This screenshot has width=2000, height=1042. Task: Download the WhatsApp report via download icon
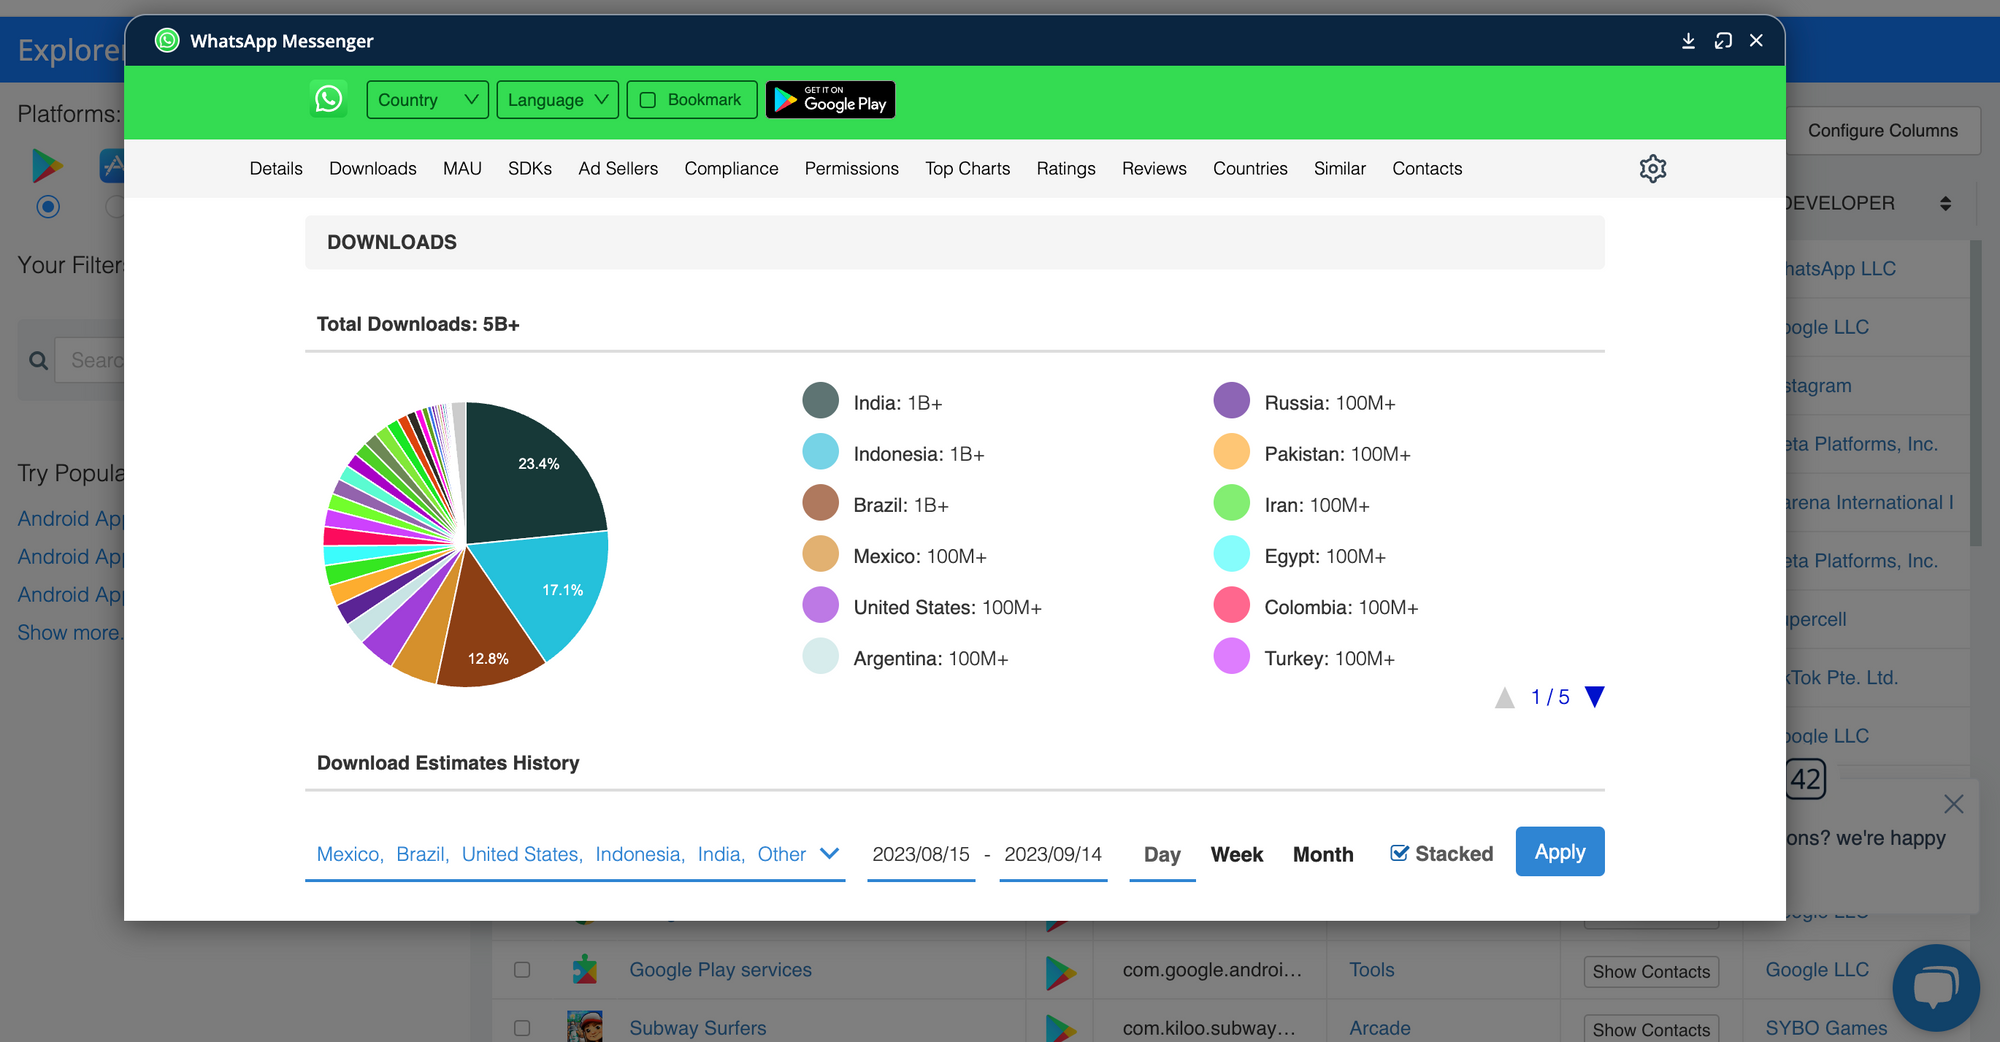tap(1688, 41)
